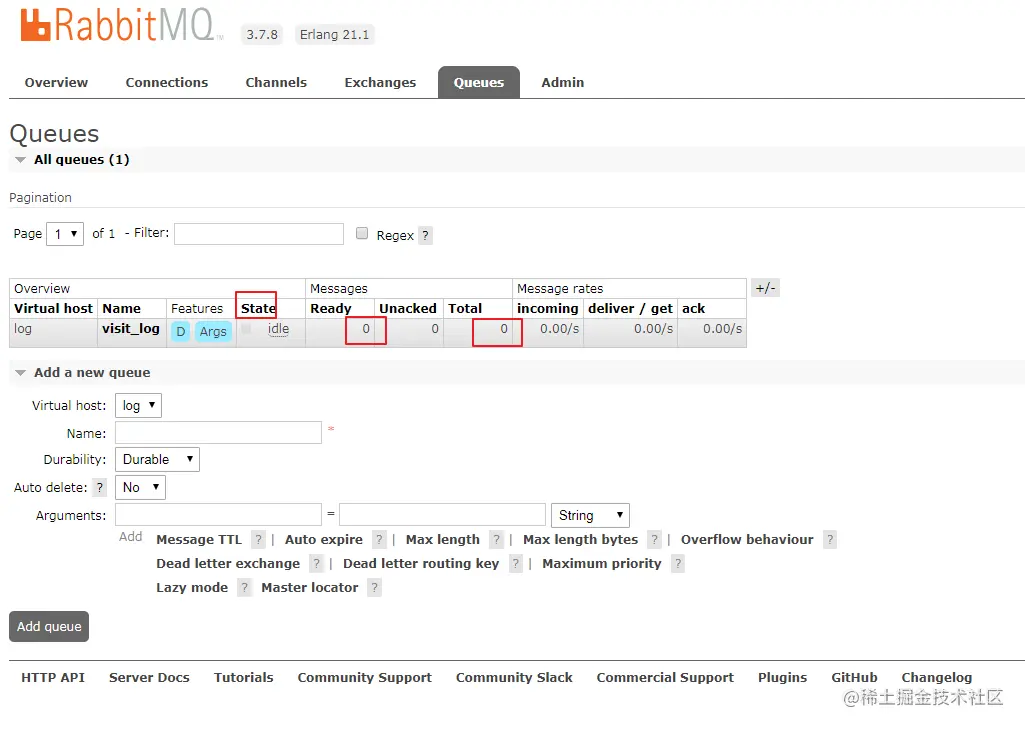Focus the queue Filter input field
1025x729 pixels.
pyautogui.click(x=259, y=233)
